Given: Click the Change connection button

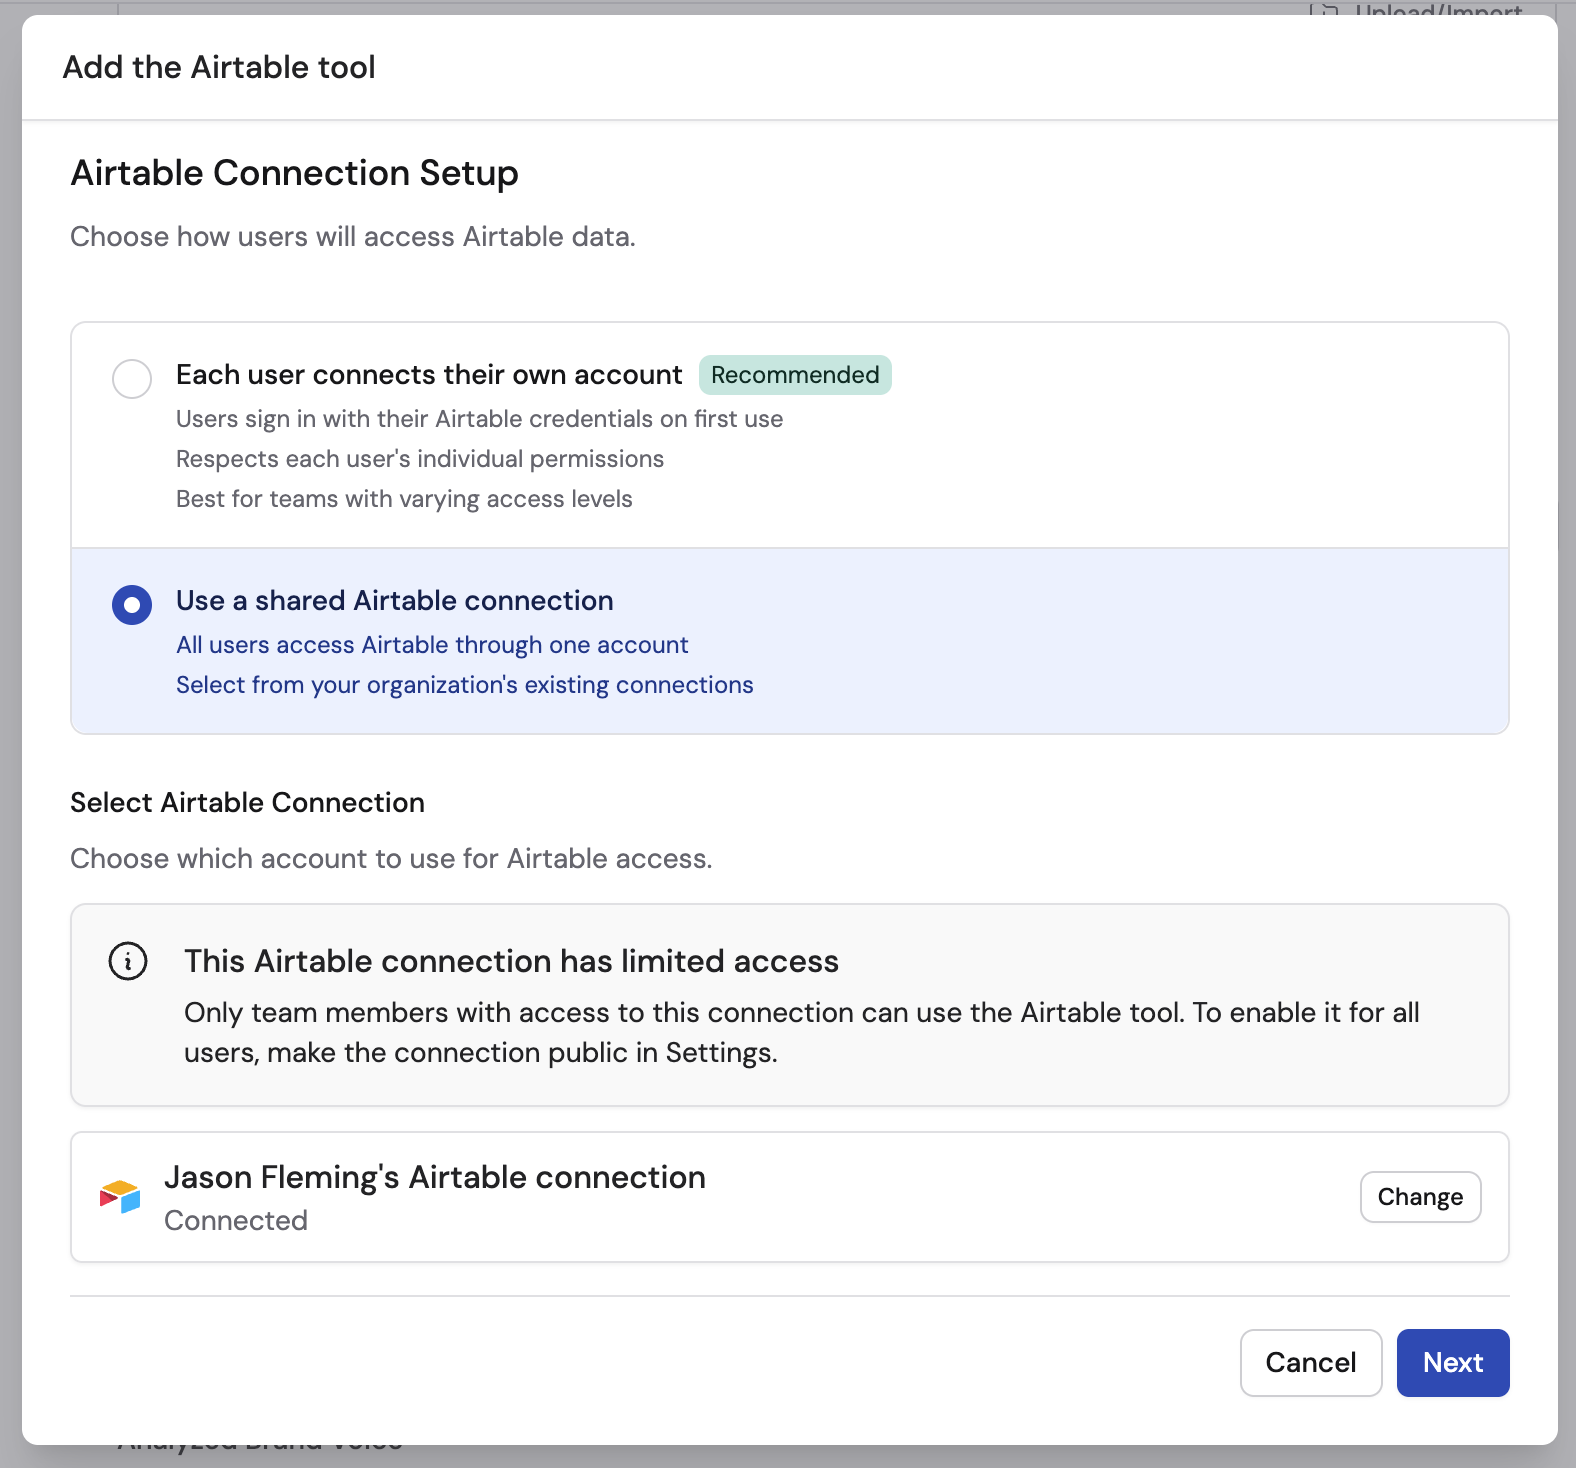Looking at the screenshot, I should pyautogui.click(x=1420, y=1197).
